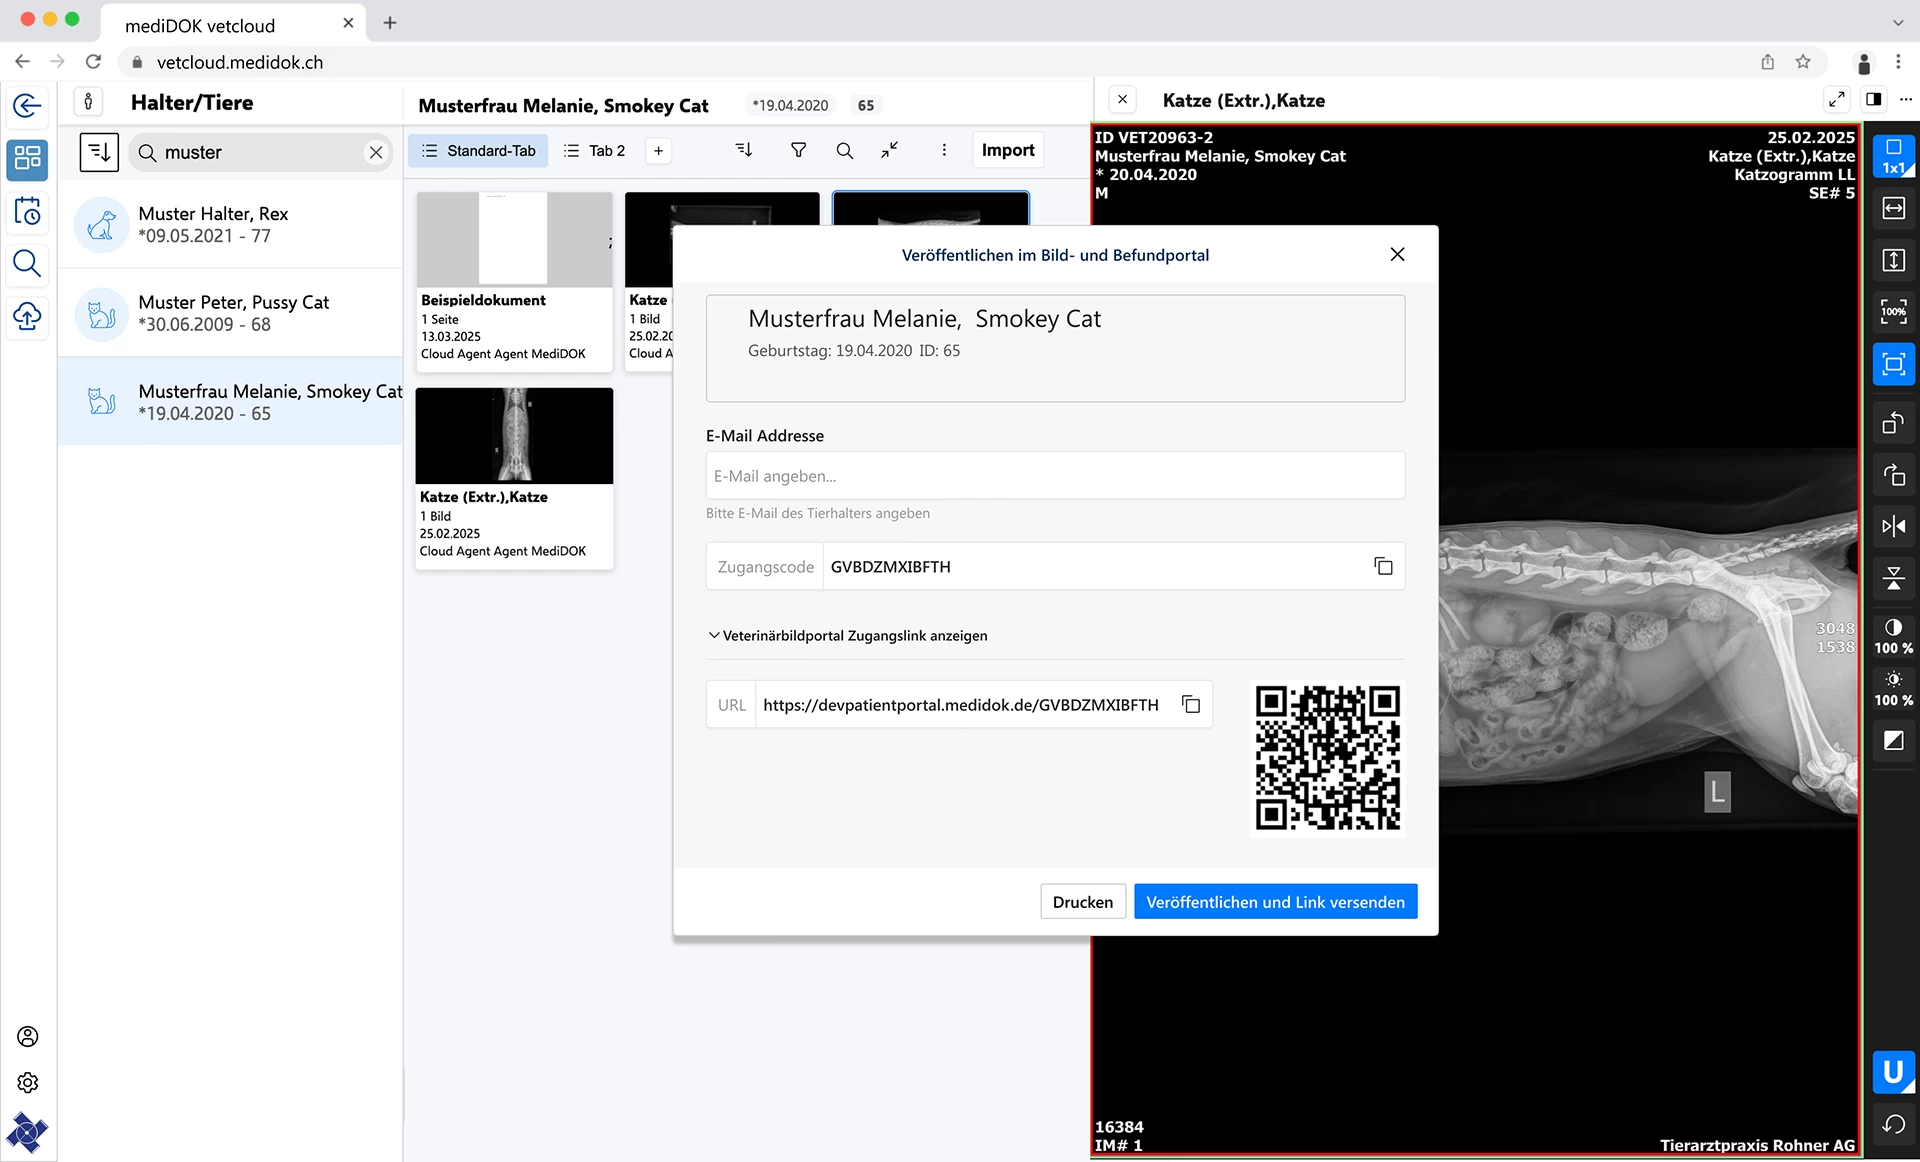Toggle invert image tool
1920x1162 pixels.
click(x=1893, y=741)
